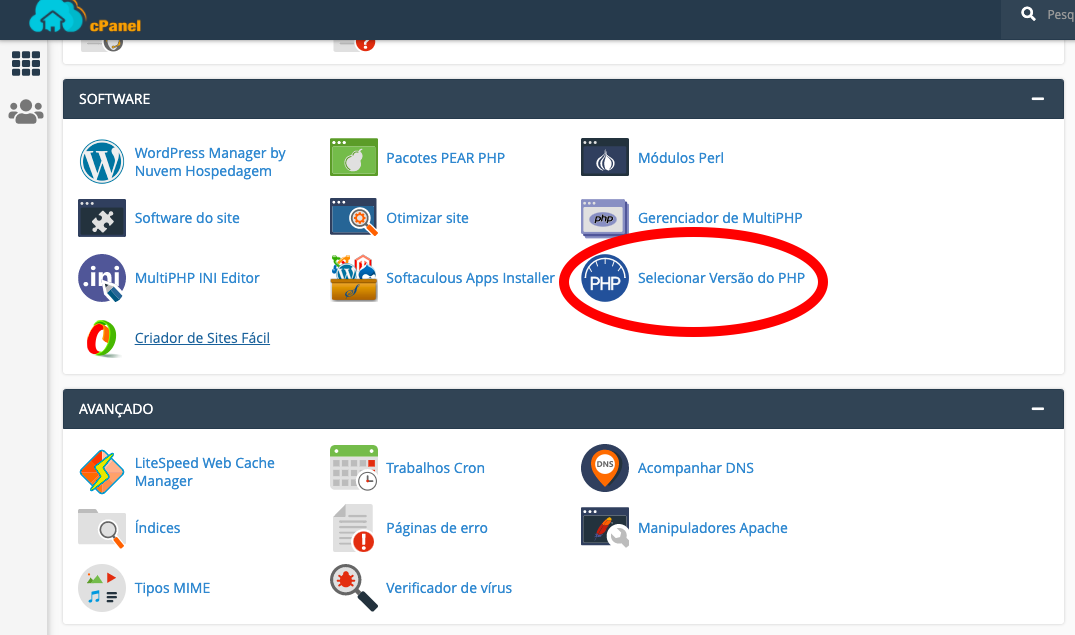Open the Verificador de vírus icon
This screenshot has width=1075, height=635.
point(353,588)
